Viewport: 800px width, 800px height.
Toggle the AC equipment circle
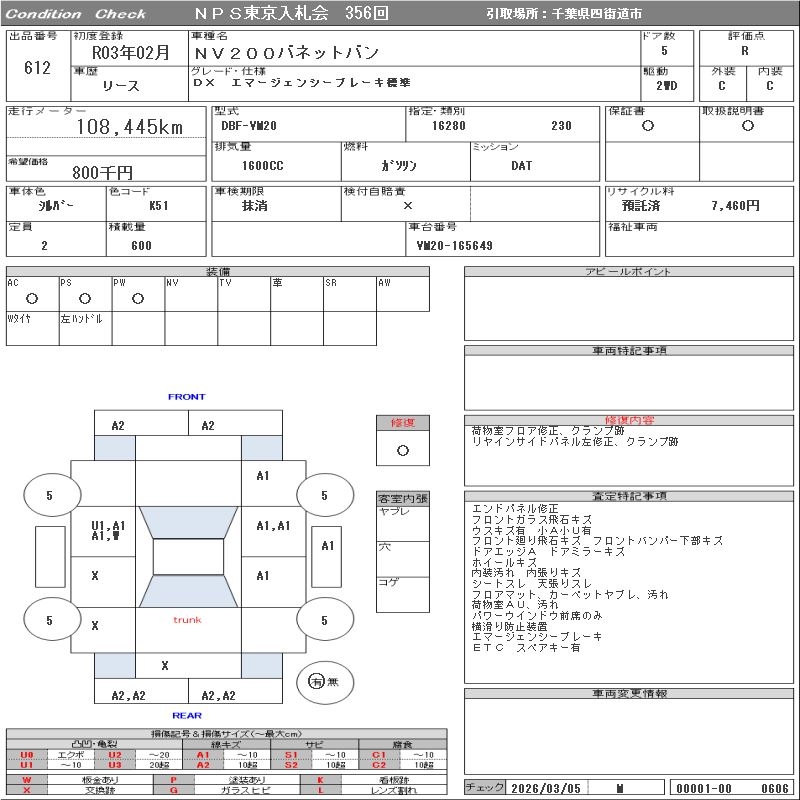click(32, 298)
